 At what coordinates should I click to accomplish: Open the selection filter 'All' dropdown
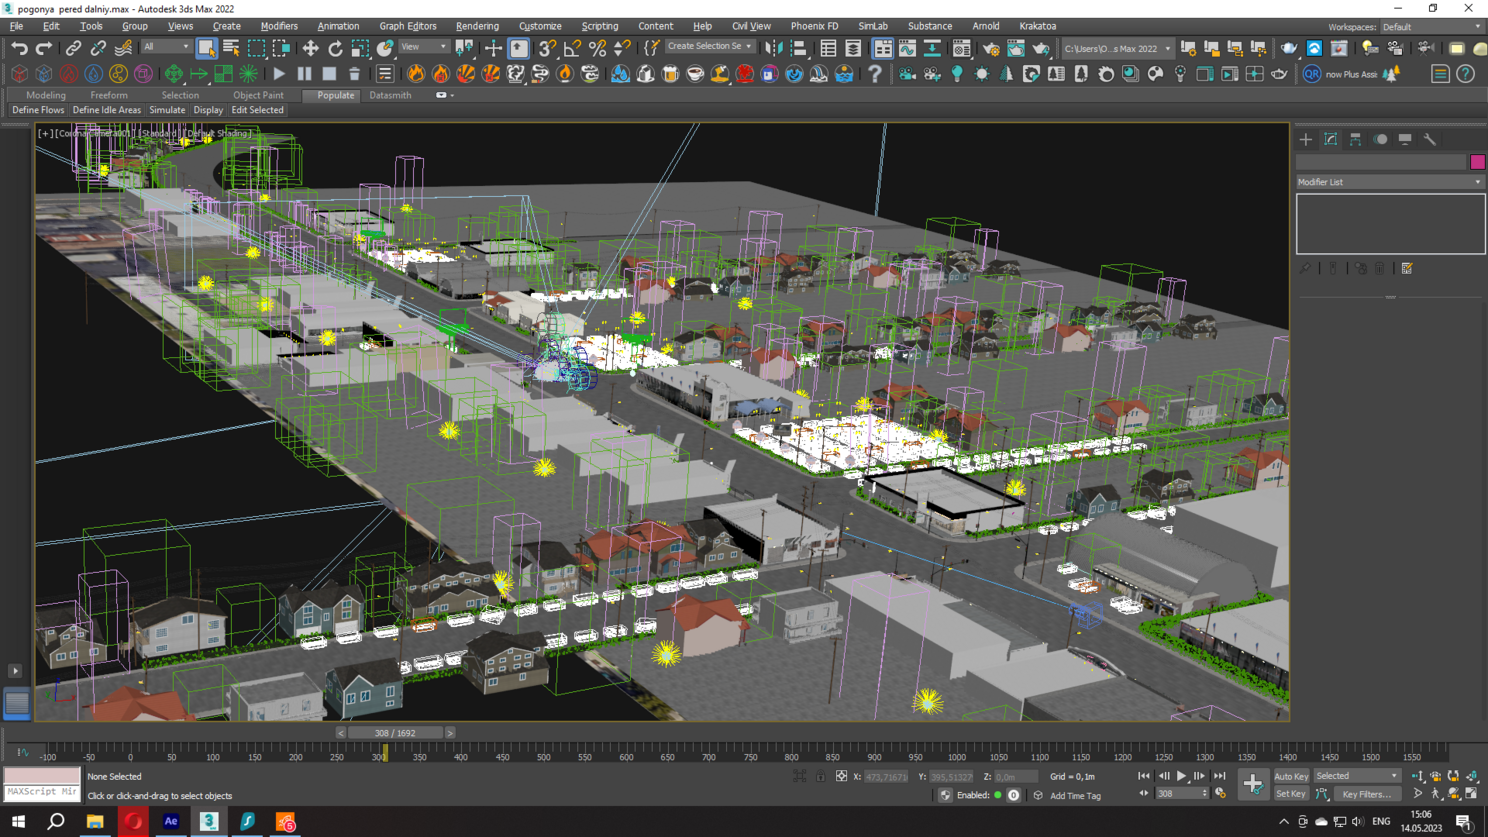[x=166, y=47]
